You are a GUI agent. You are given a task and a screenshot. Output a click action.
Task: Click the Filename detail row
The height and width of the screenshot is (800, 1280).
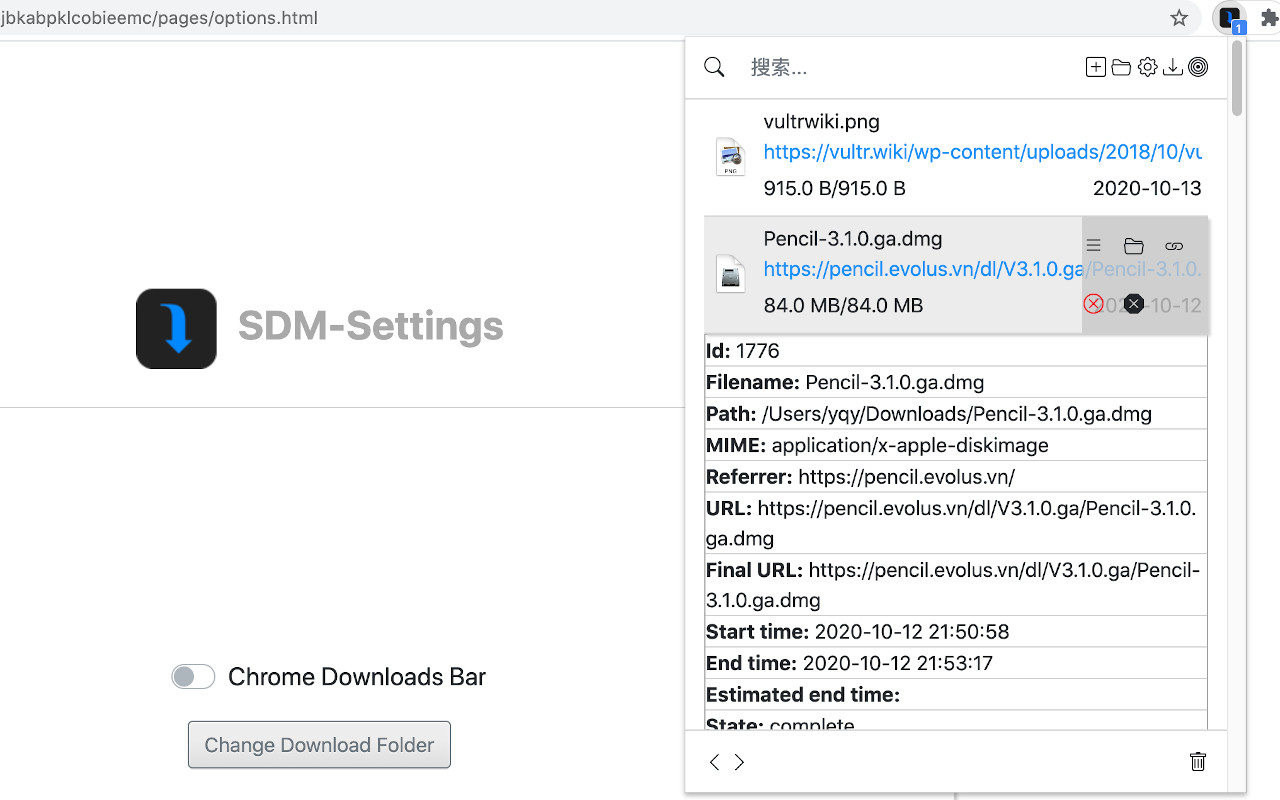956,382
